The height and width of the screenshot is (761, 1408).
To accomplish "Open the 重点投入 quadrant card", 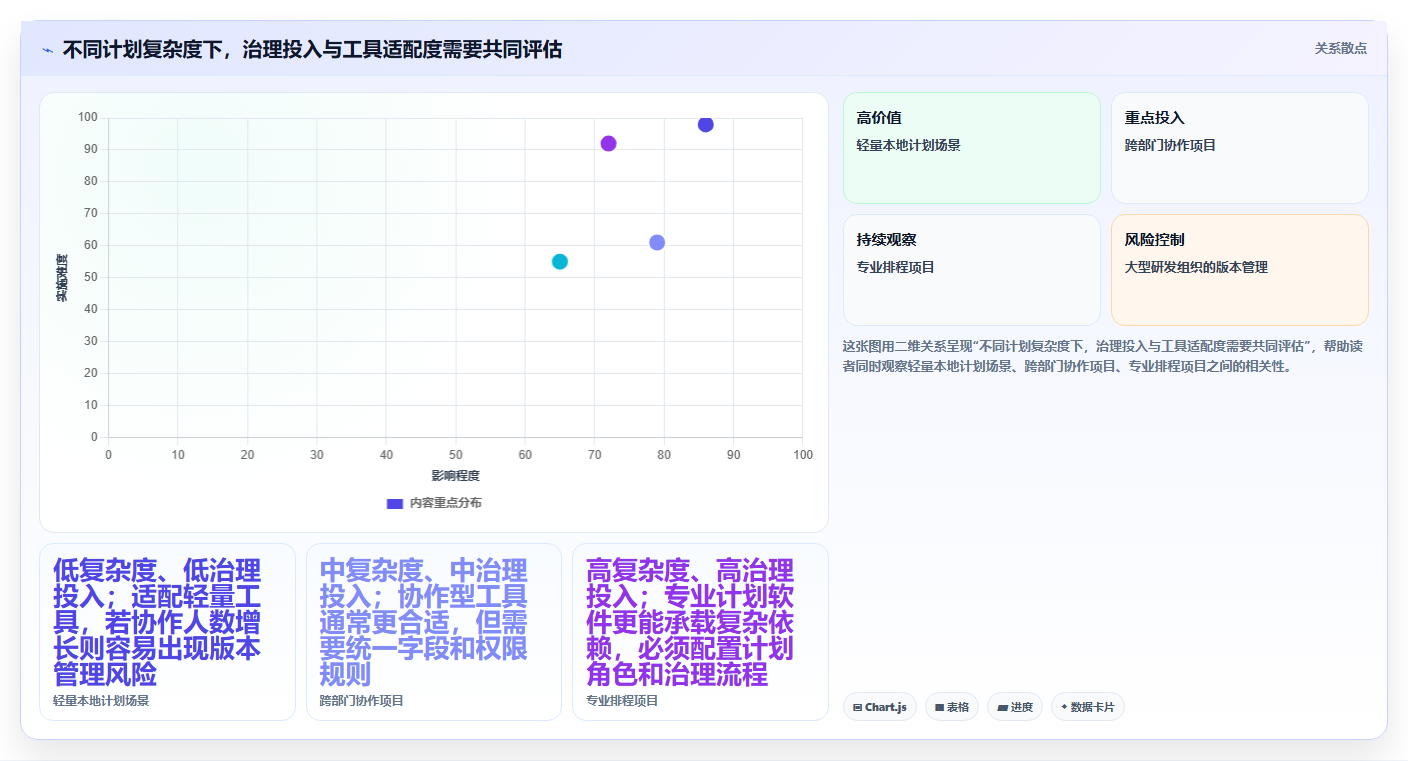I will click(1240, 148).
